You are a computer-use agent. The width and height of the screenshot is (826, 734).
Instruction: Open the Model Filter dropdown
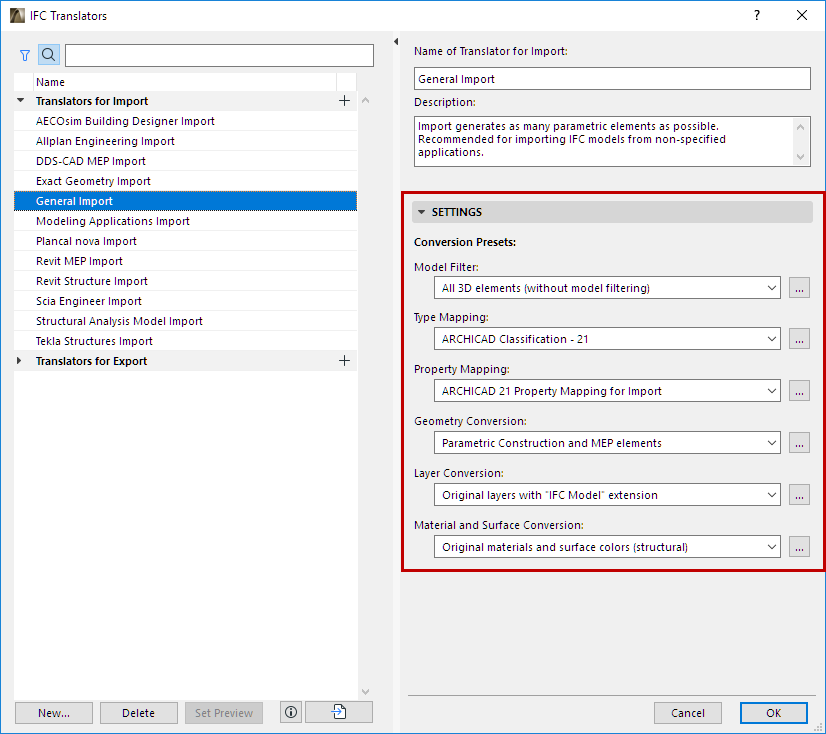coord(607,288)
